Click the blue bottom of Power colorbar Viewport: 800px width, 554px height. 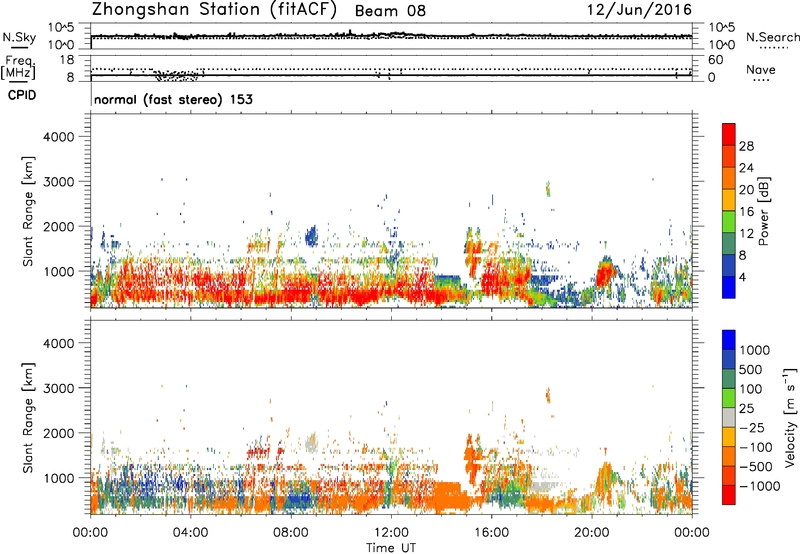pos(729,287)
